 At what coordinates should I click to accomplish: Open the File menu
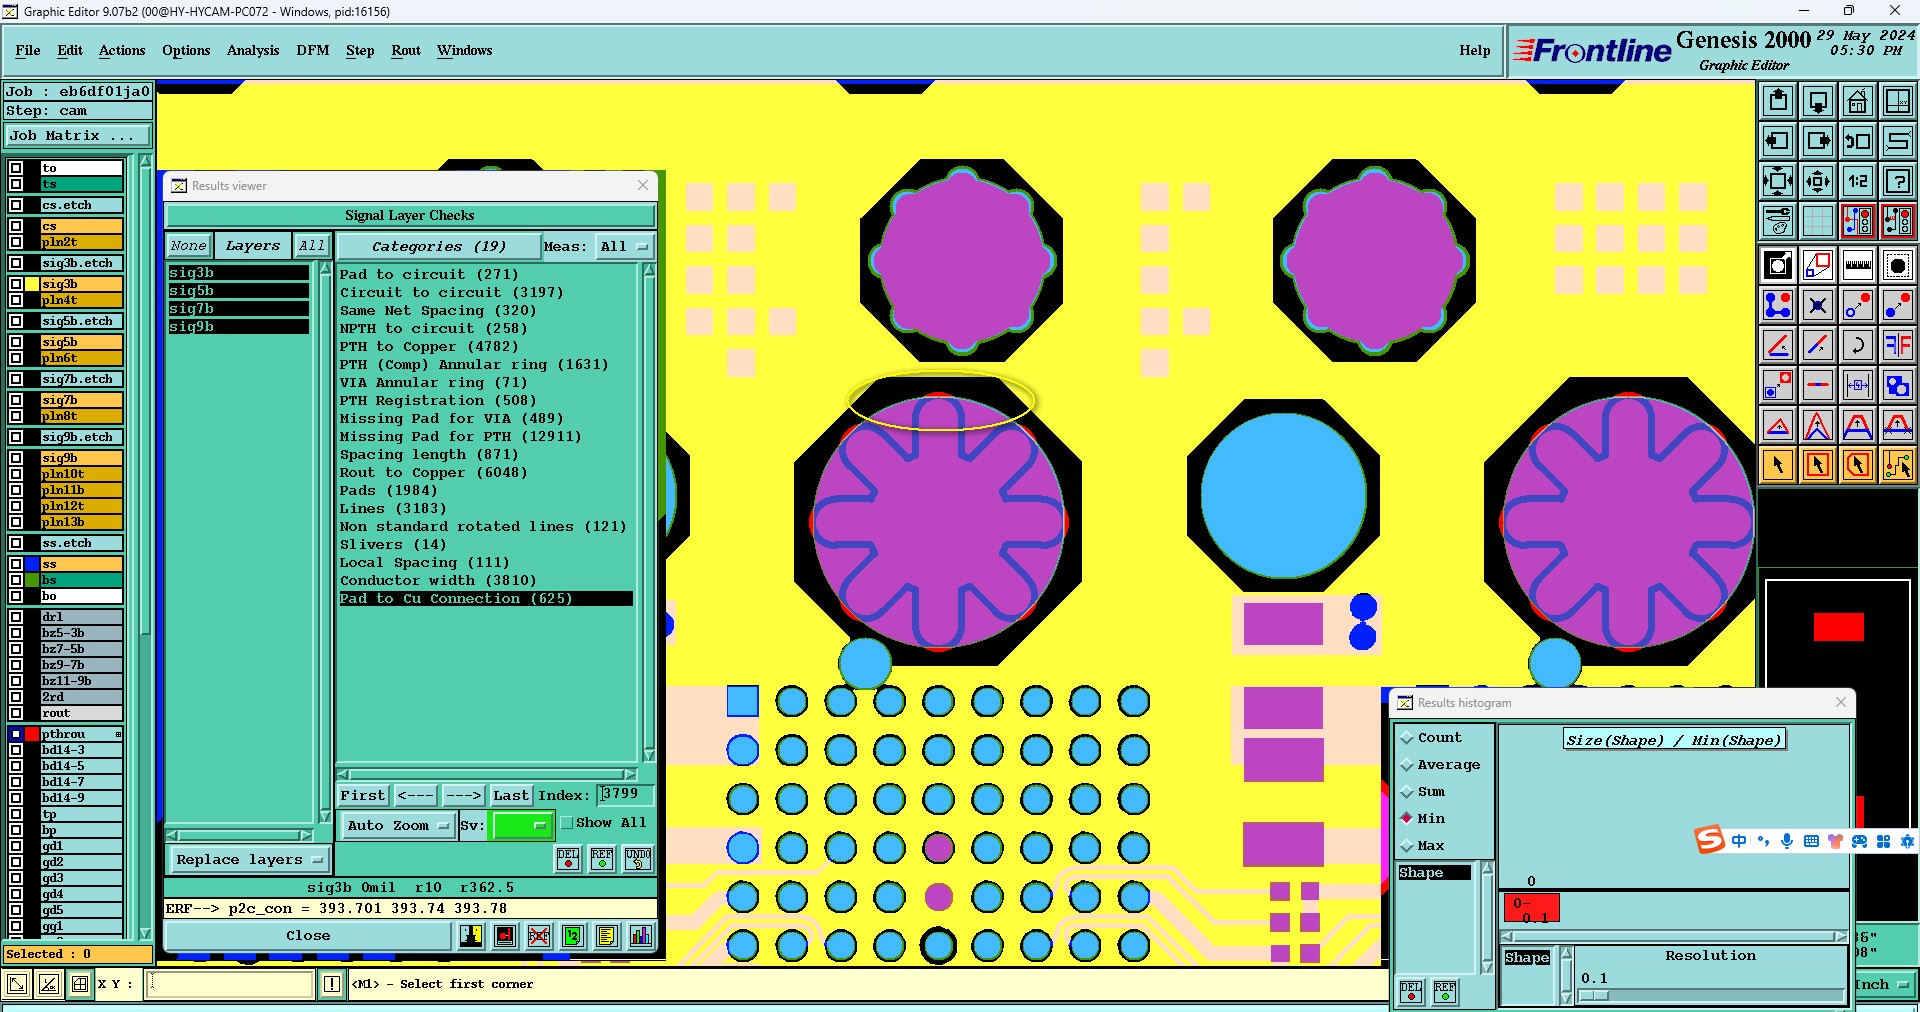[28, 50]
